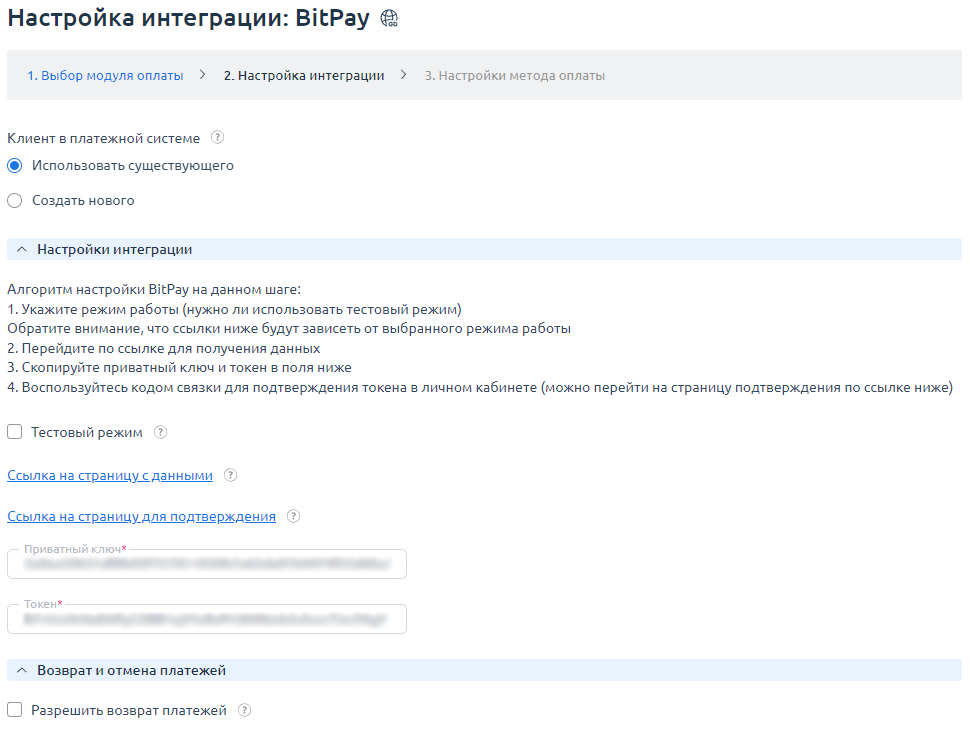Click help icon beside 'Ссылка на страницу для подтверждения'

[x=293, y=516]
